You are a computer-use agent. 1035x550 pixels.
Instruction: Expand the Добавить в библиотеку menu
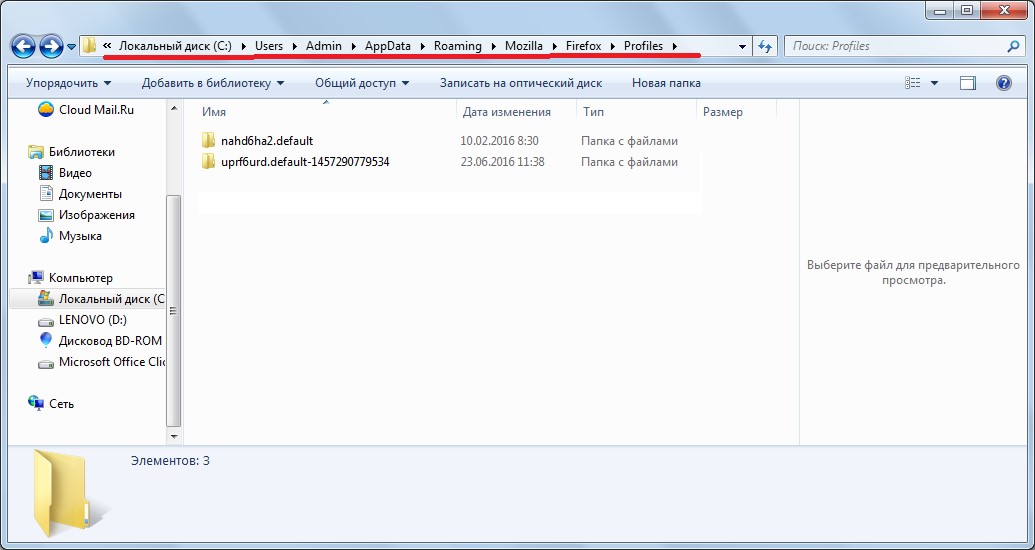pyautogui.click(x=212, y=83)
